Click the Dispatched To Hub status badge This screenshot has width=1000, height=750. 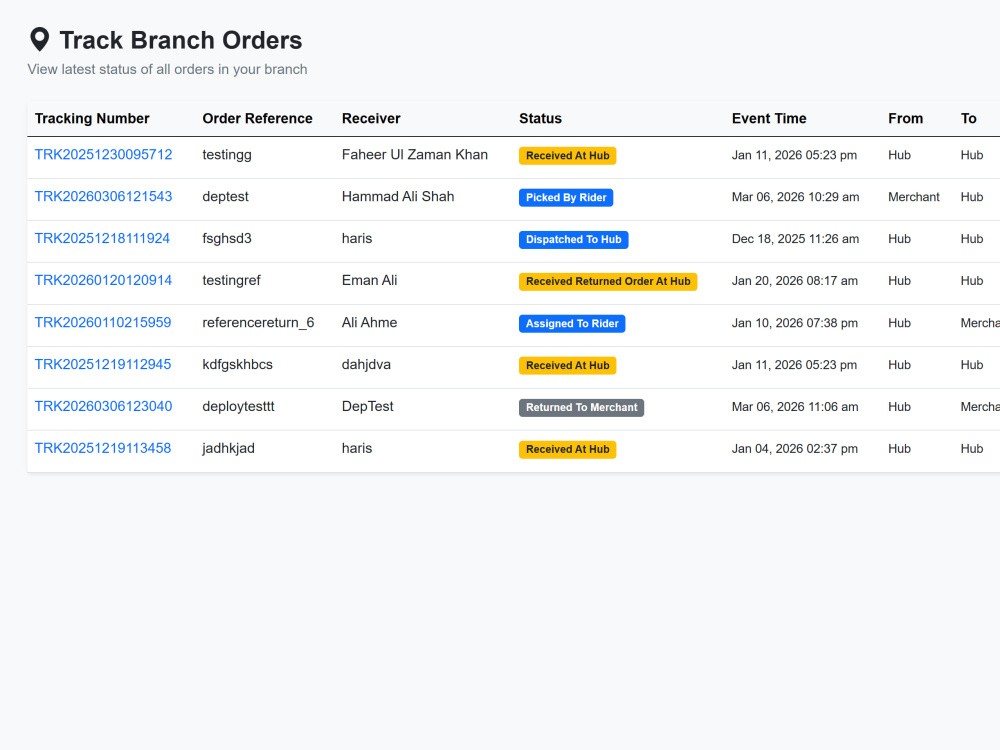pos(573,240)
